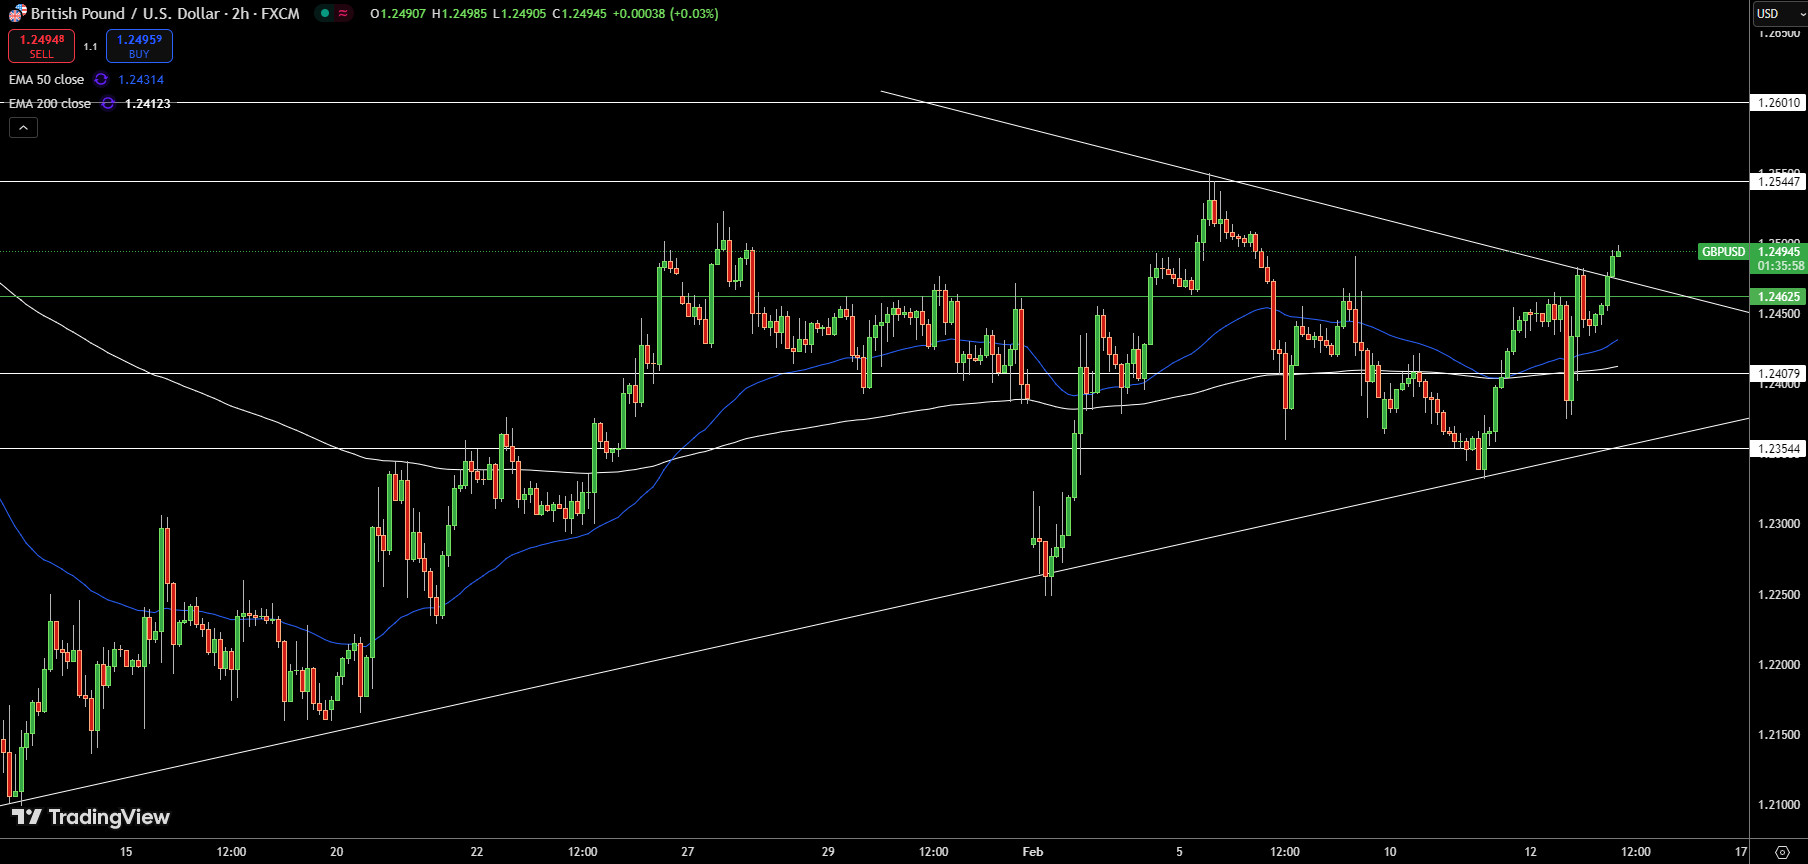Select the horizontal line at 1.23544
The height and width of the screenshot is (864, 1808).
[x=874, y=448]
